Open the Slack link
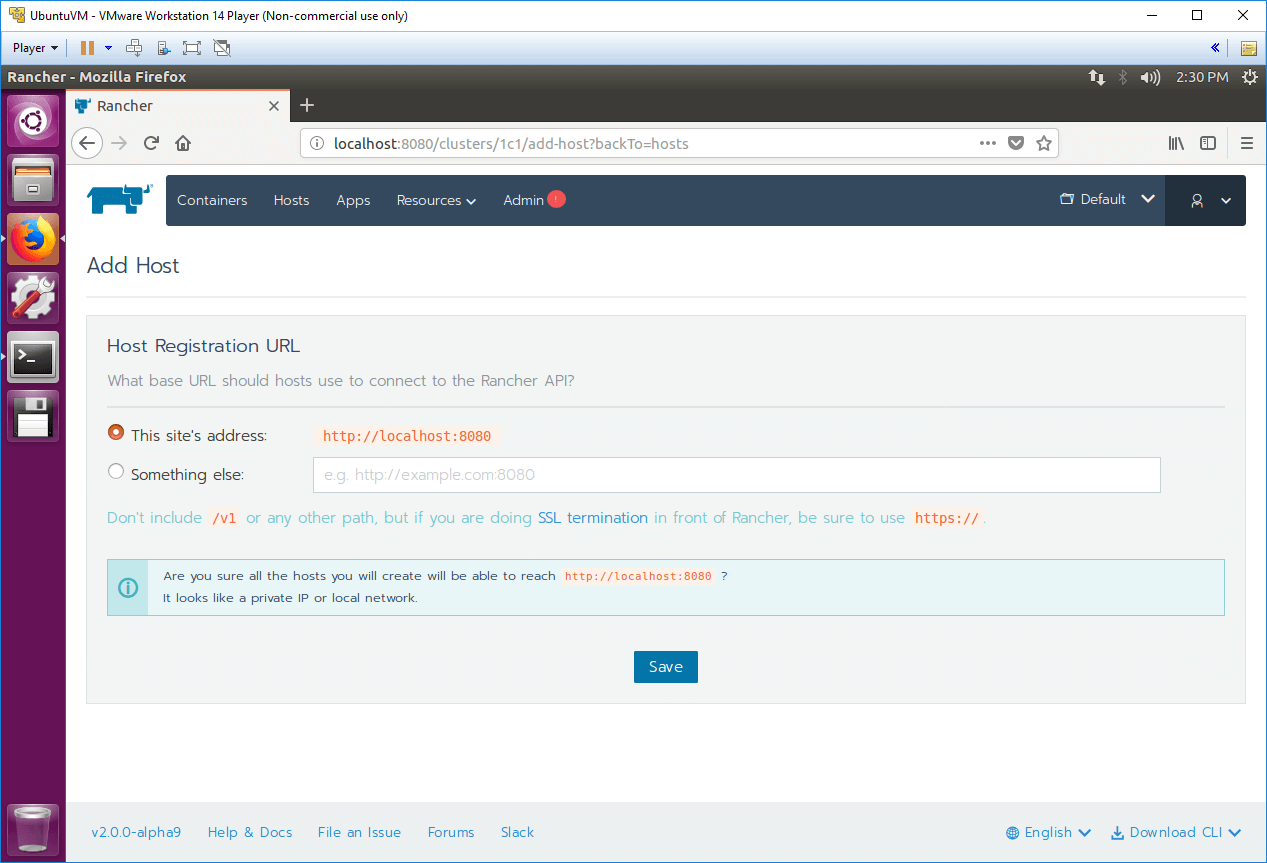The height and width of the screenshot is (863, 1267). coord(517,832)
